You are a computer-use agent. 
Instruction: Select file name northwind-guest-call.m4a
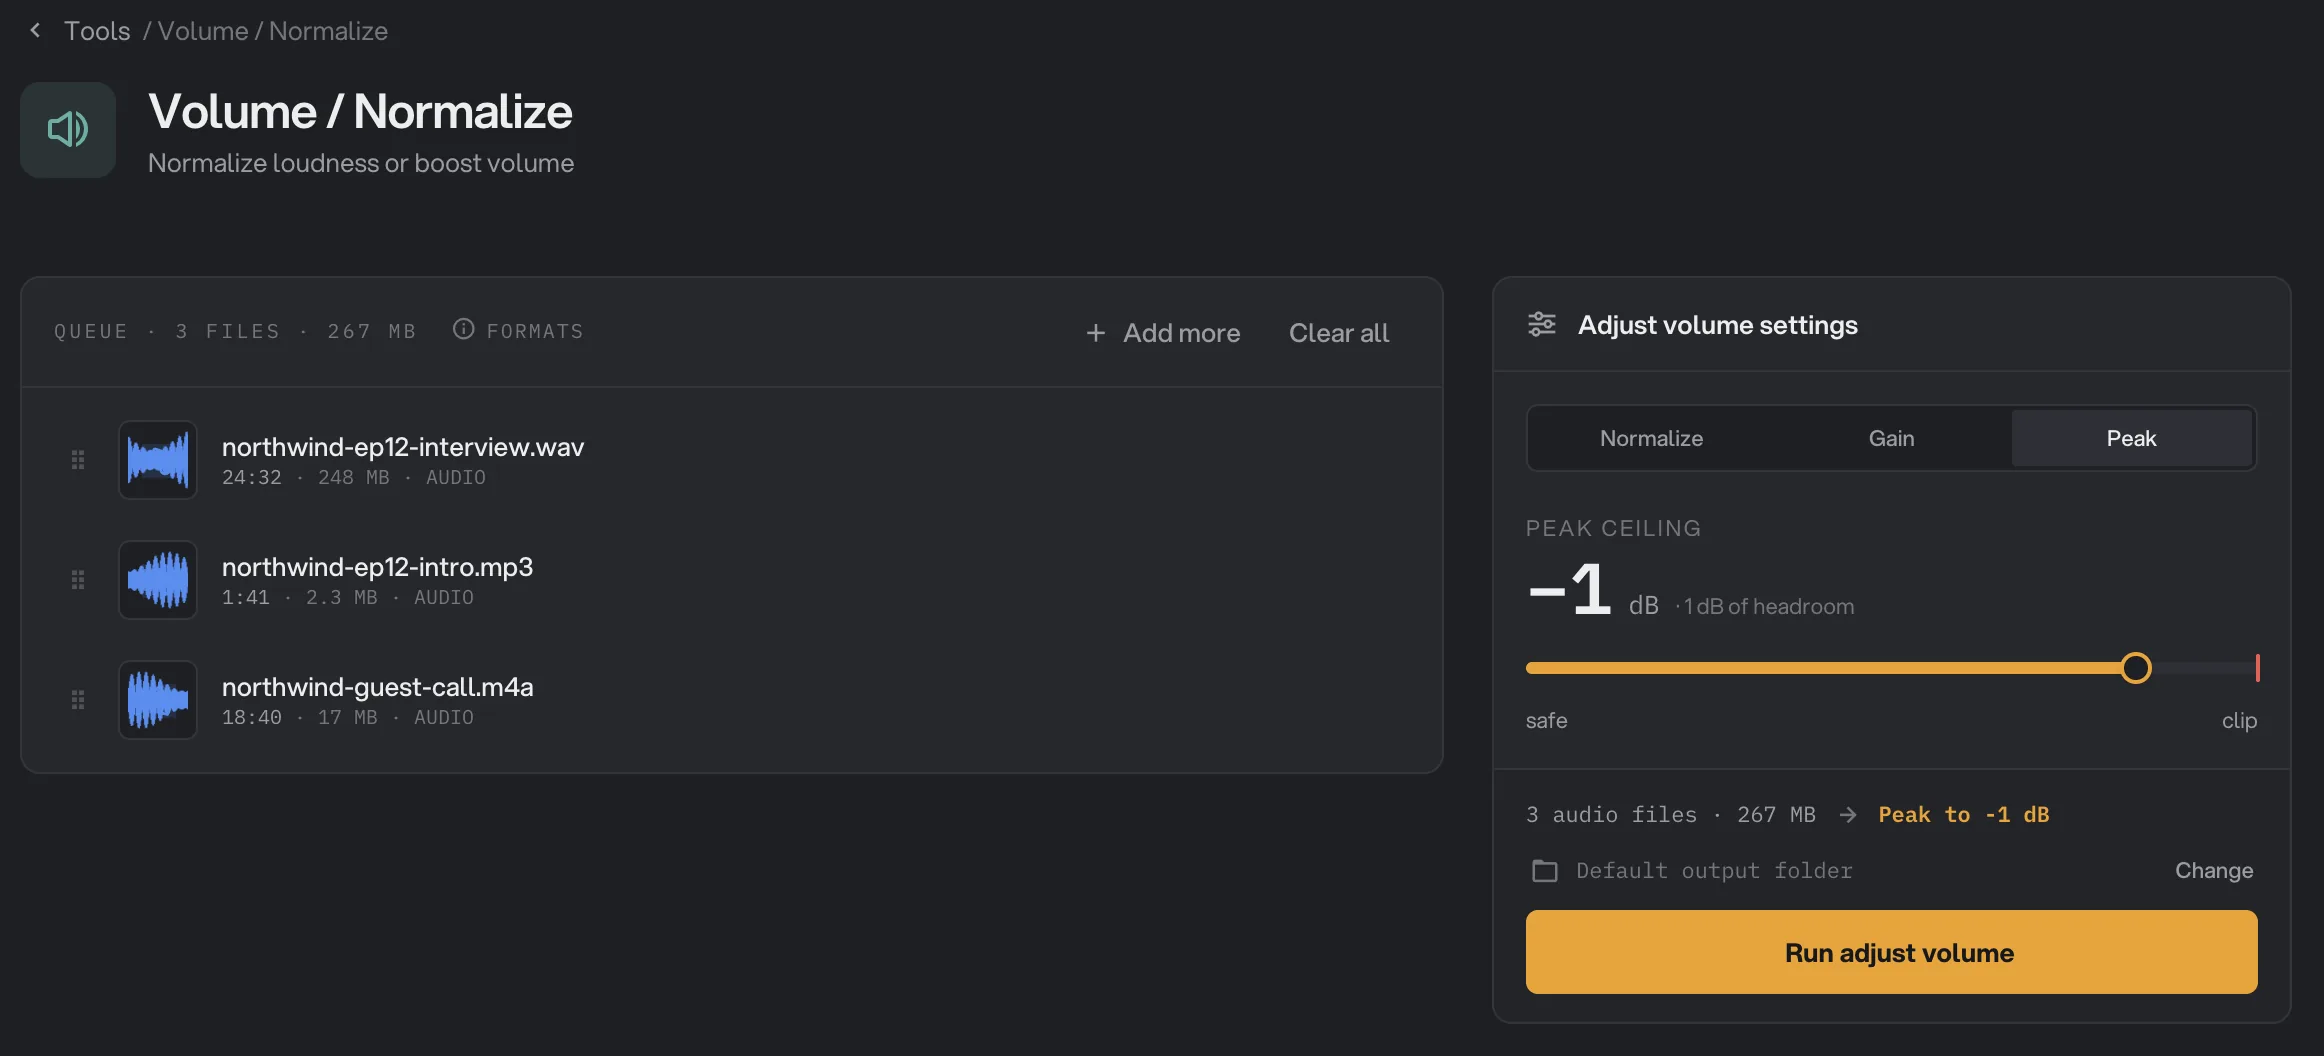tap(377, 687)
